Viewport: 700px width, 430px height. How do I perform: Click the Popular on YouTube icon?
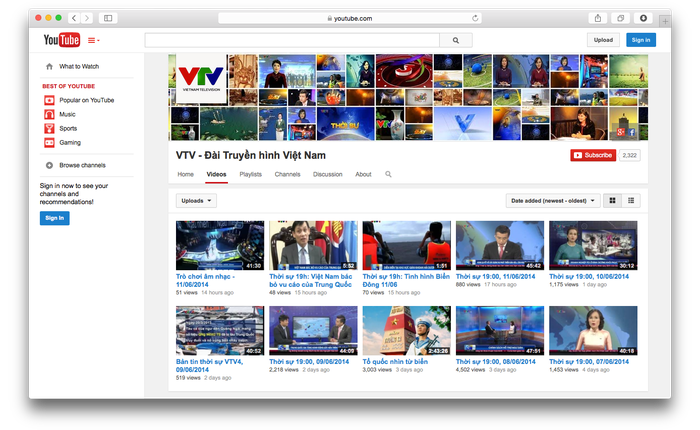tap(49, 100)
